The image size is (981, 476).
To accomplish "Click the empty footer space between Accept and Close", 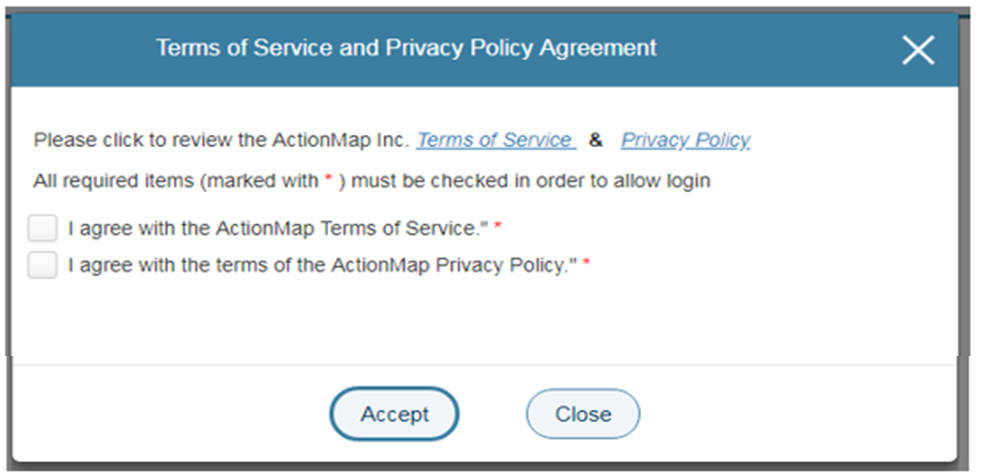I will (x=492, y=414).
